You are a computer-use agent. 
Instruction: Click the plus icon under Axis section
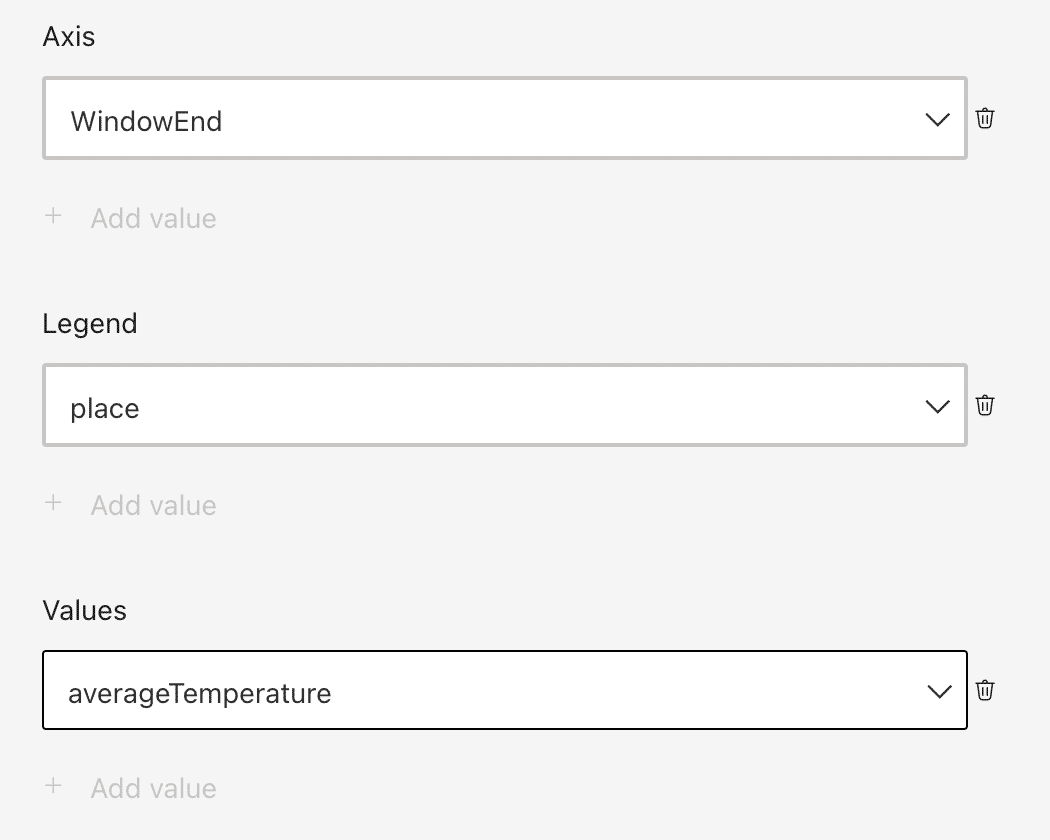[53, 216]
